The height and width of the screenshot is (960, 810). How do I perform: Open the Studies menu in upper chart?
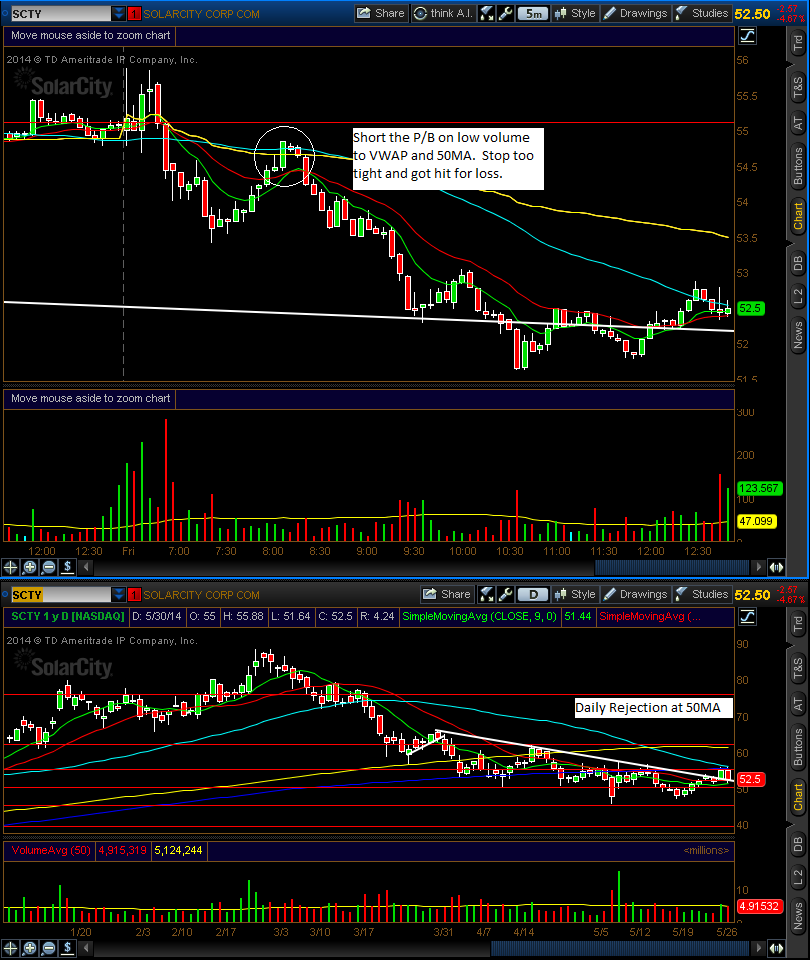[702, 13]
